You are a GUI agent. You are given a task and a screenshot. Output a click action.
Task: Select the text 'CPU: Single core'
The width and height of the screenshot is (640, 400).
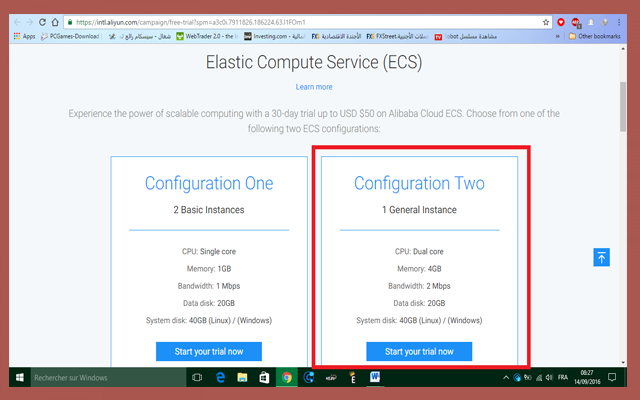pos(209,251)
